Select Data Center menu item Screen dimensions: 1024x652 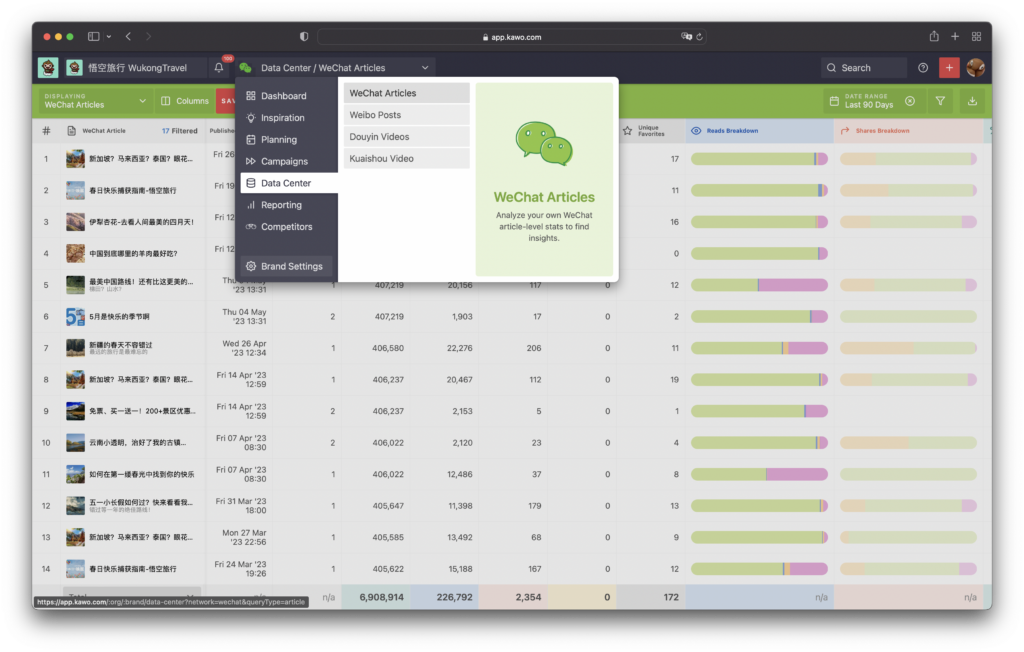click(x=289, y=183)
